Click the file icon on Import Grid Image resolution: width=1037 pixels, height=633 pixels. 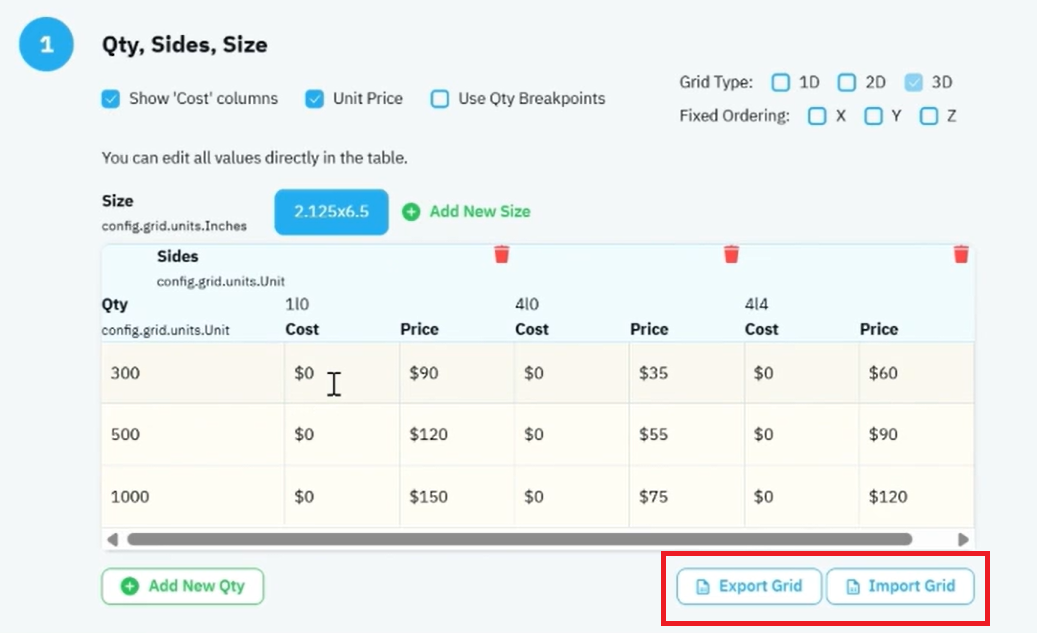click(852, 587)
